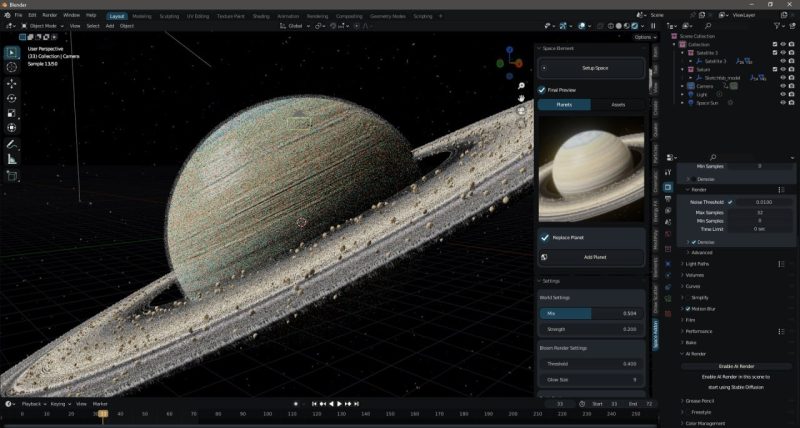The width and height of the screenshot is (800, 428).
Task: Pick the Annotate tool
Action: click(12, 143)
